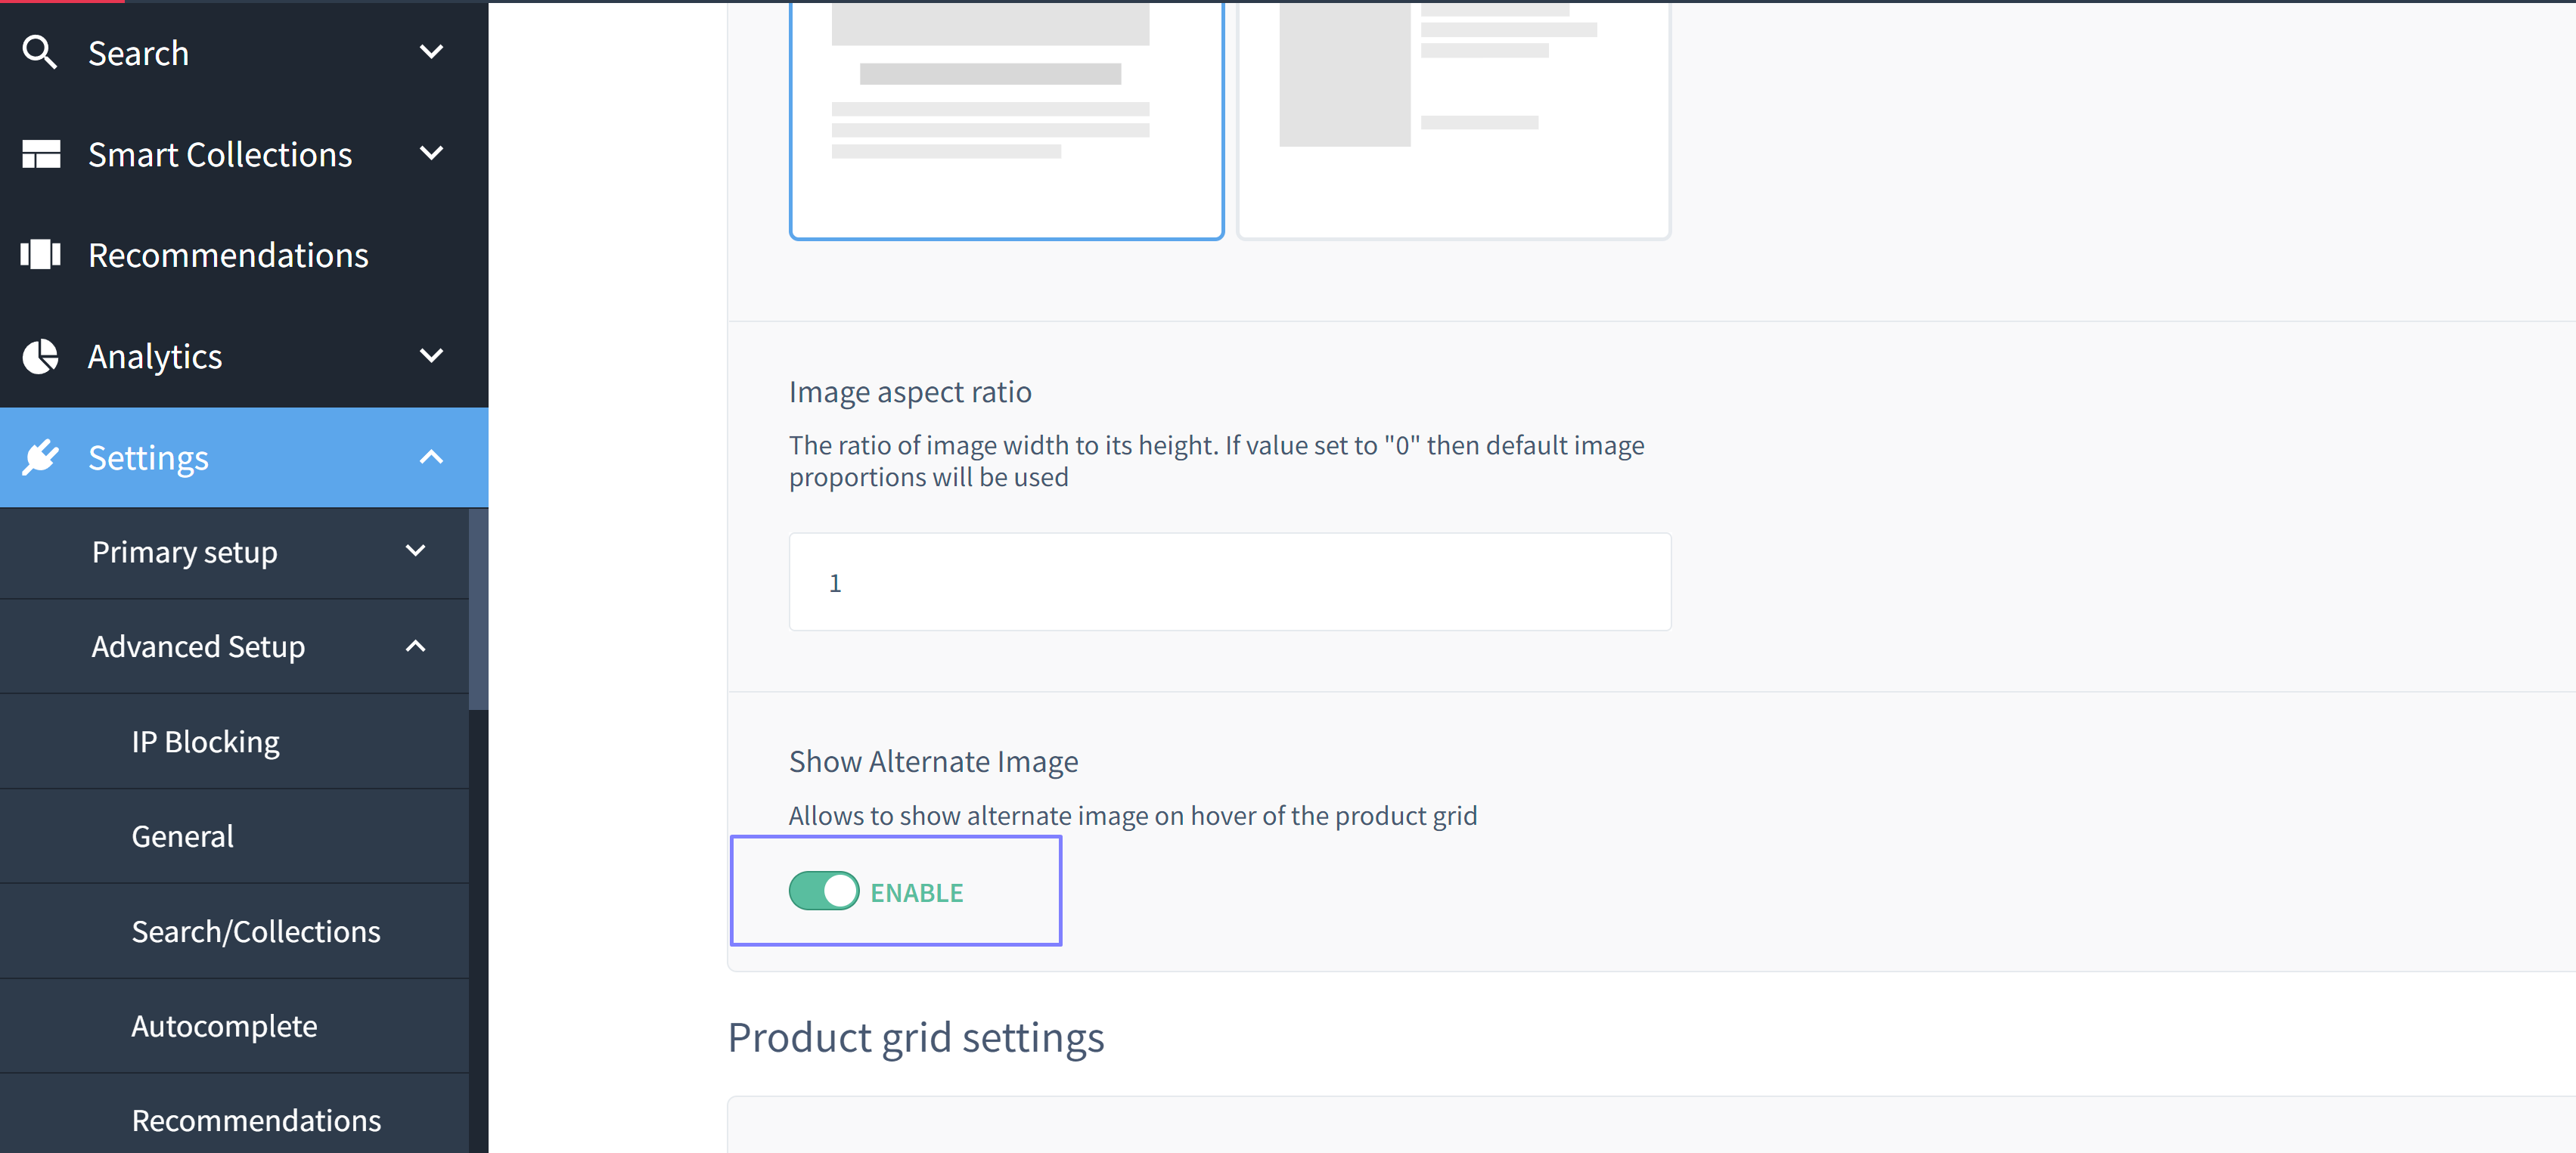2576x1153 pixels.
Task: Expand the Search menu chevron
Action: (x=431, y=52)
